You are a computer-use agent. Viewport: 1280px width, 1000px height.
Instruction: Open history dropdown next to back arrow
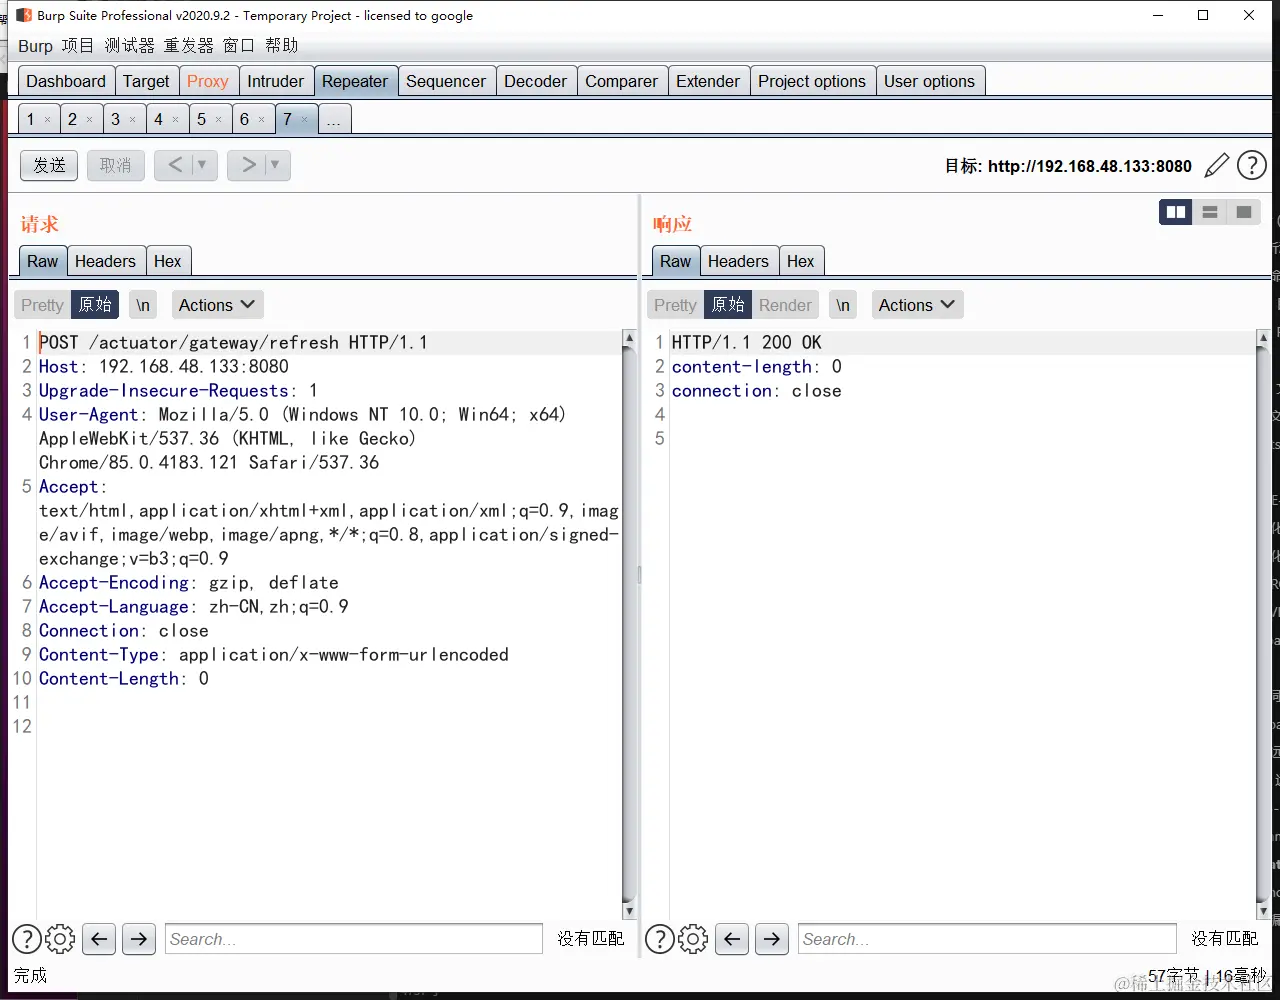(202, 165)
